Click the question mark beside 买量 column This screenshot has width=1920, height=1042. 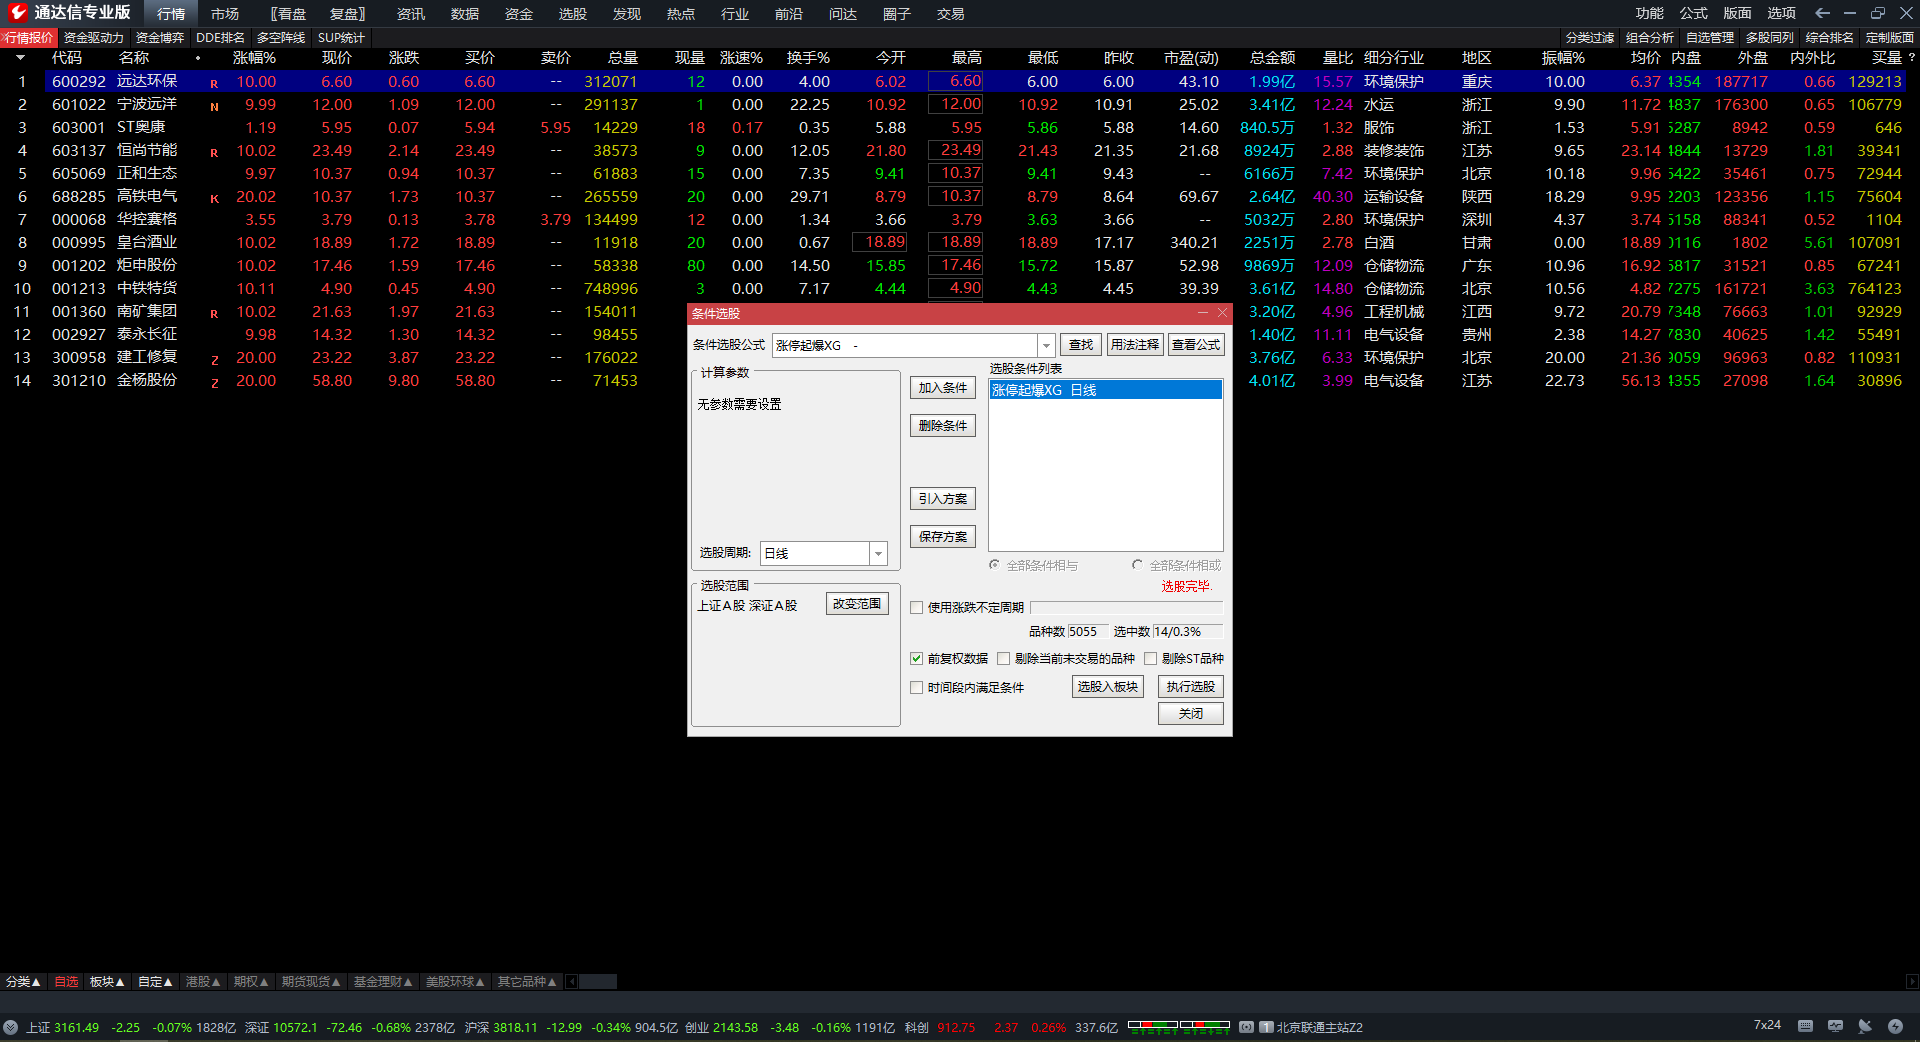1912,58
